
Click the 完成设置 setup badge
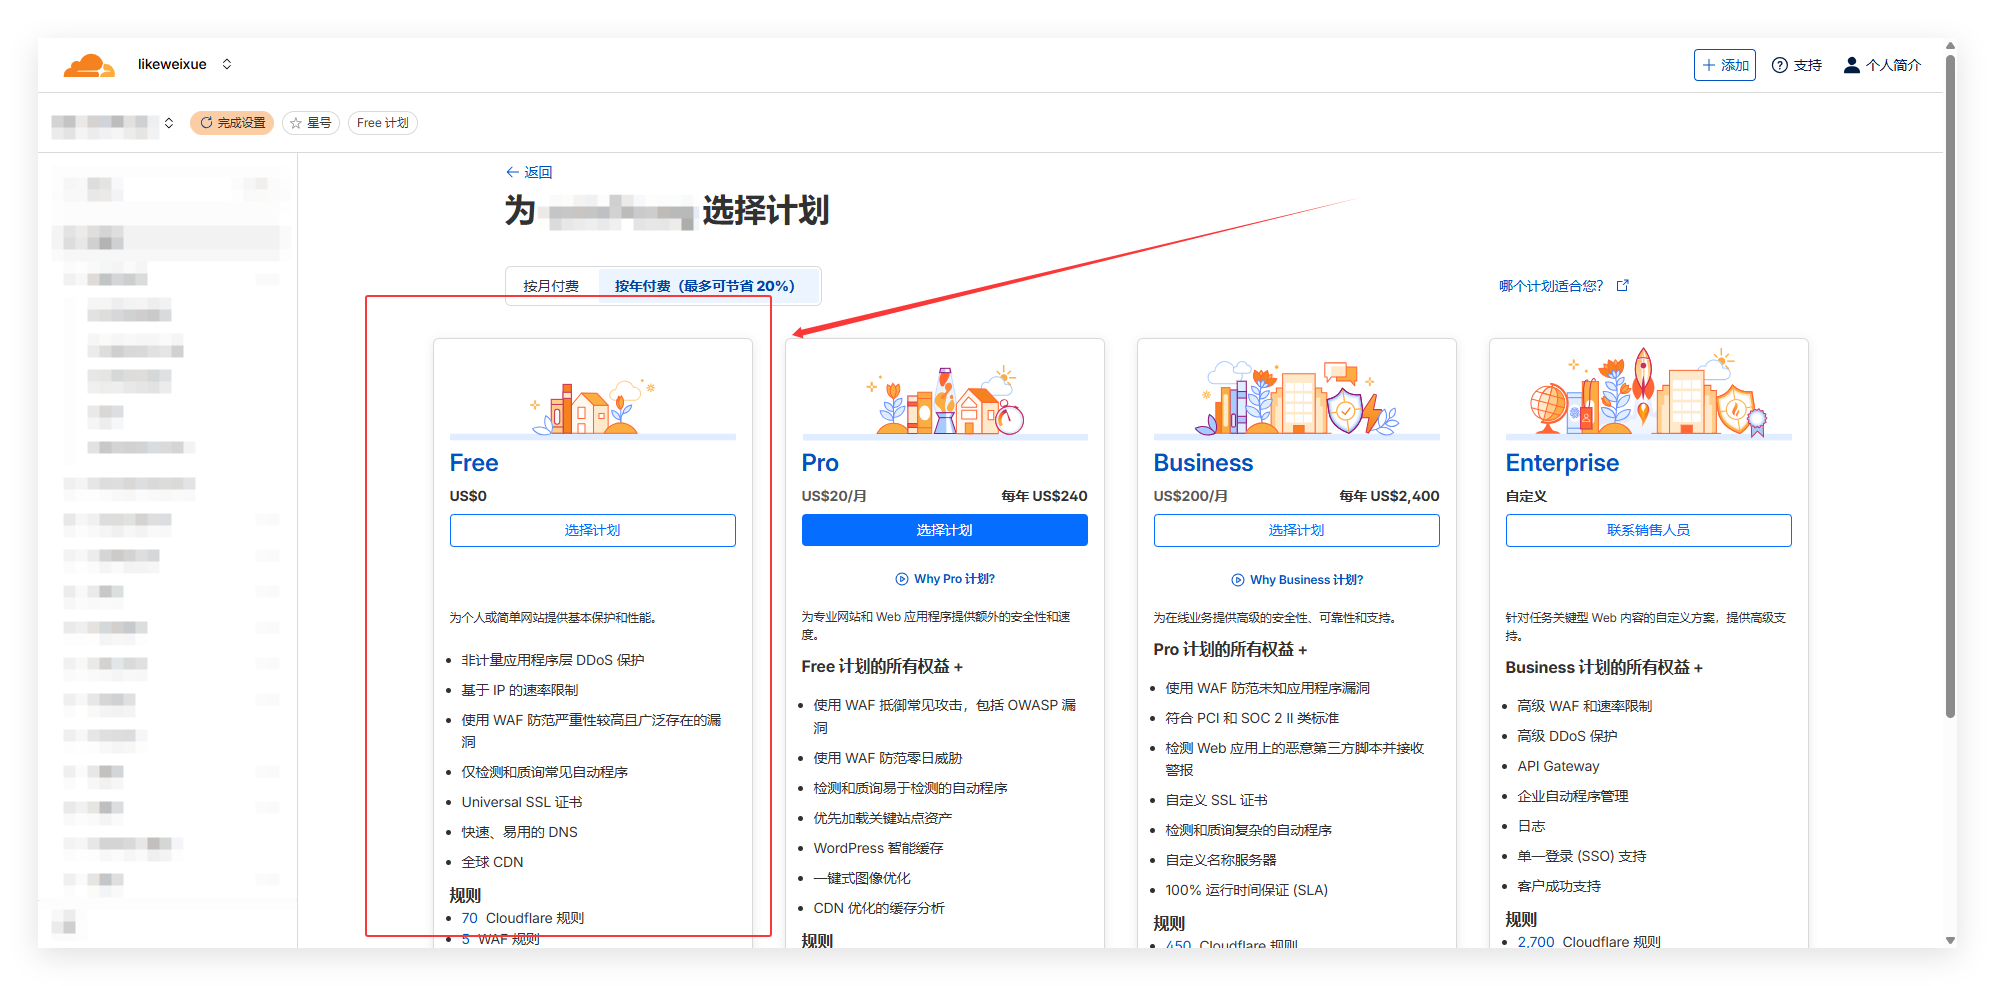pyautogui.click(x=231, y=122)
